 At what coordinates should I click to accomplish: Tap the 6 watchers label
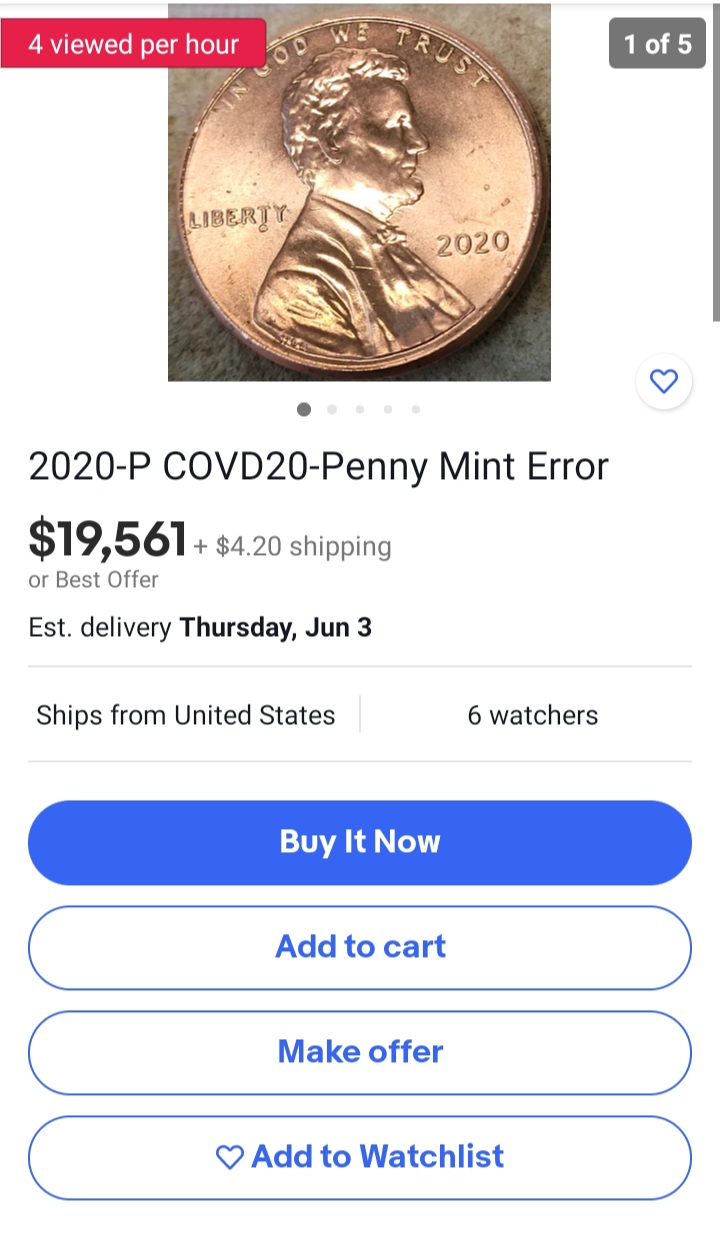pos(532,715)
